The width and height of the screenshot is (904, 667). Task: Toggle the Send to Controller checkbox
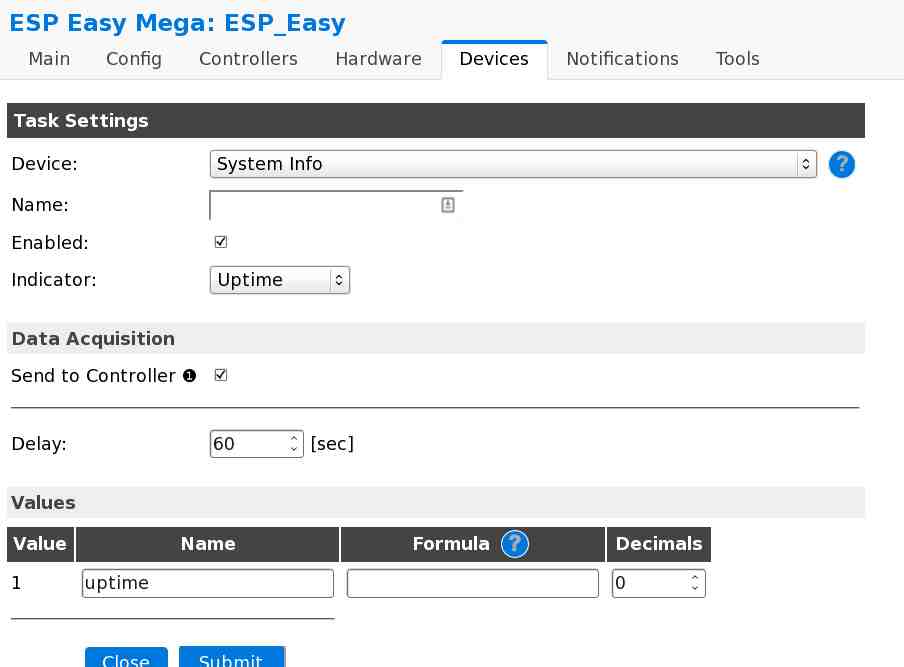pos(220,375)
